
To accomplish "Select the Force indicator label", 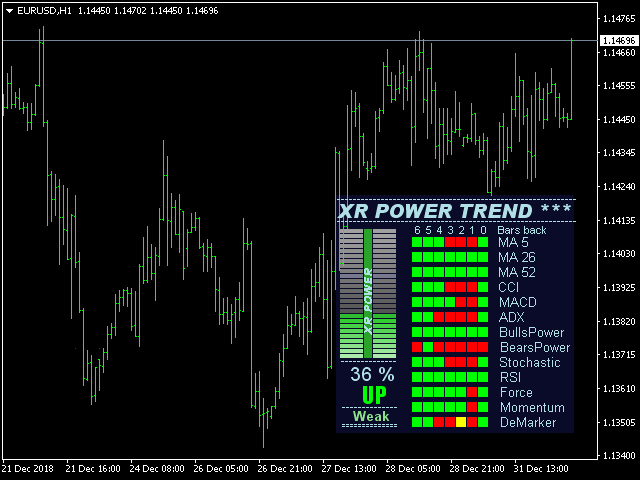I will pos(516,392).
